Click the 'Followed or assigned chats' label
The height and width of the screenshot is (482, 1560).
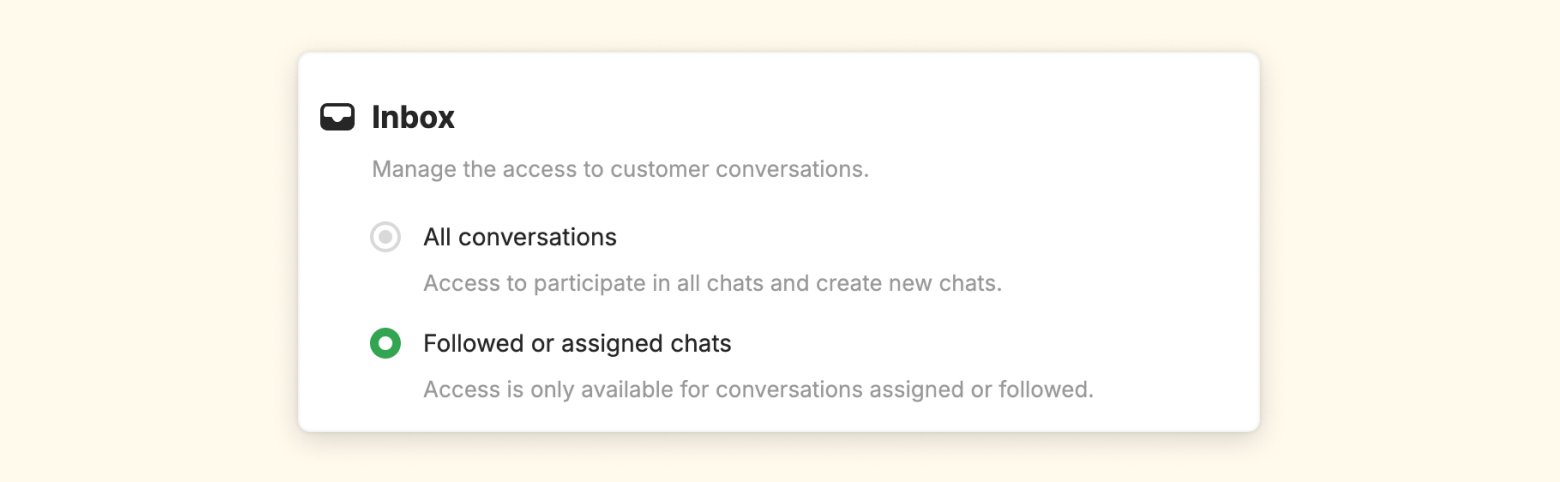point(577,344)
